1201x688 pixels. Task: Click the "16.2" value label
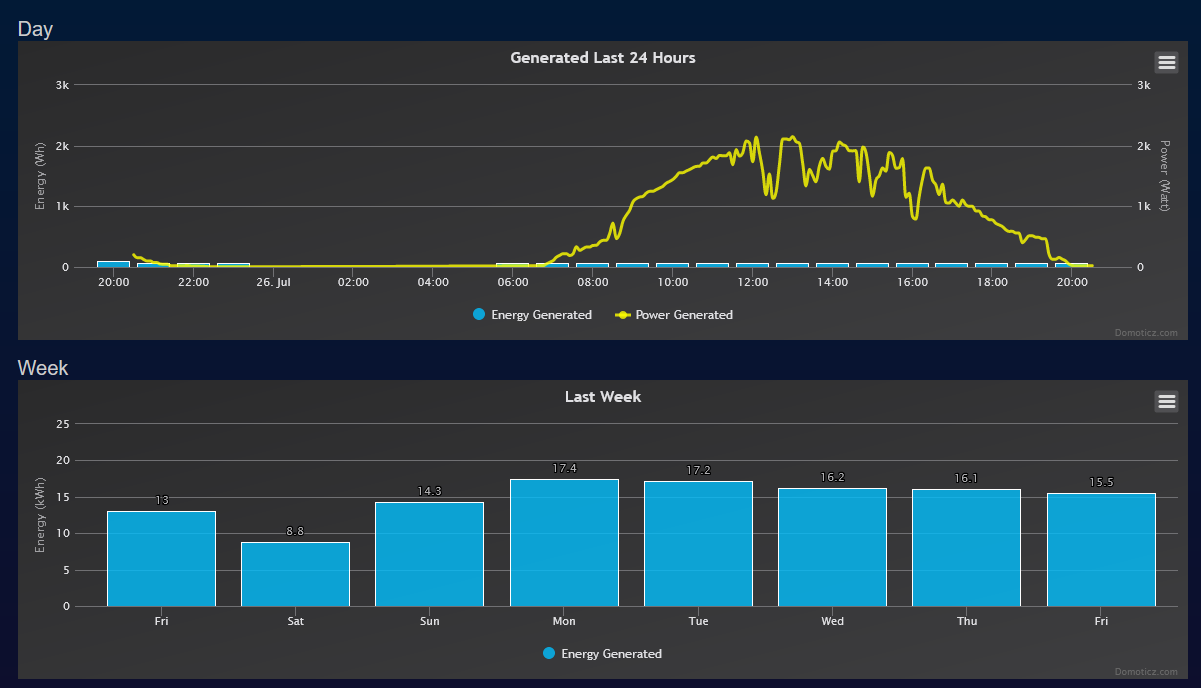point(832,477)
